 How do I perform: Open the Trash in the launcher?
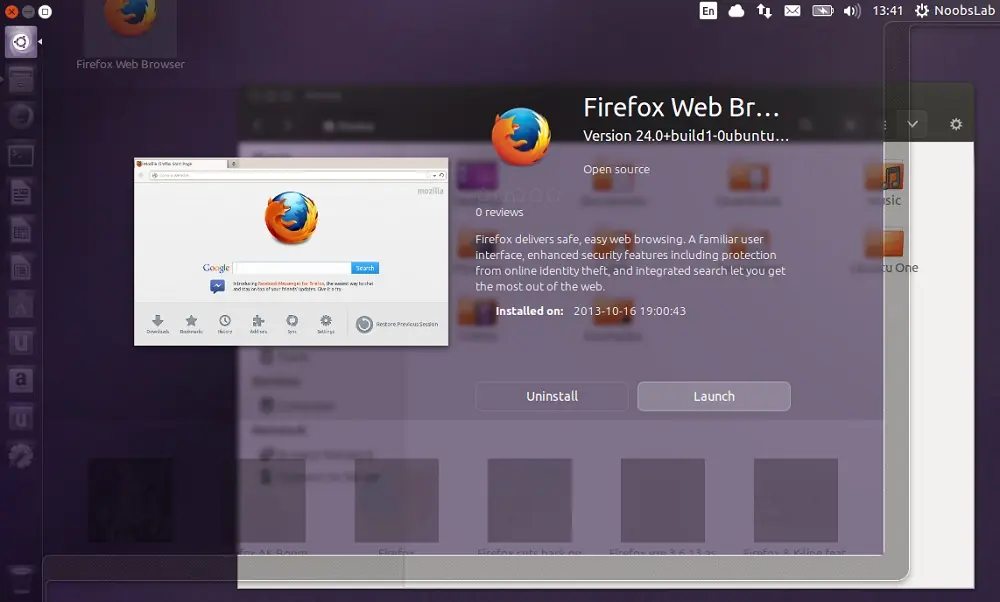click(21, 579)
